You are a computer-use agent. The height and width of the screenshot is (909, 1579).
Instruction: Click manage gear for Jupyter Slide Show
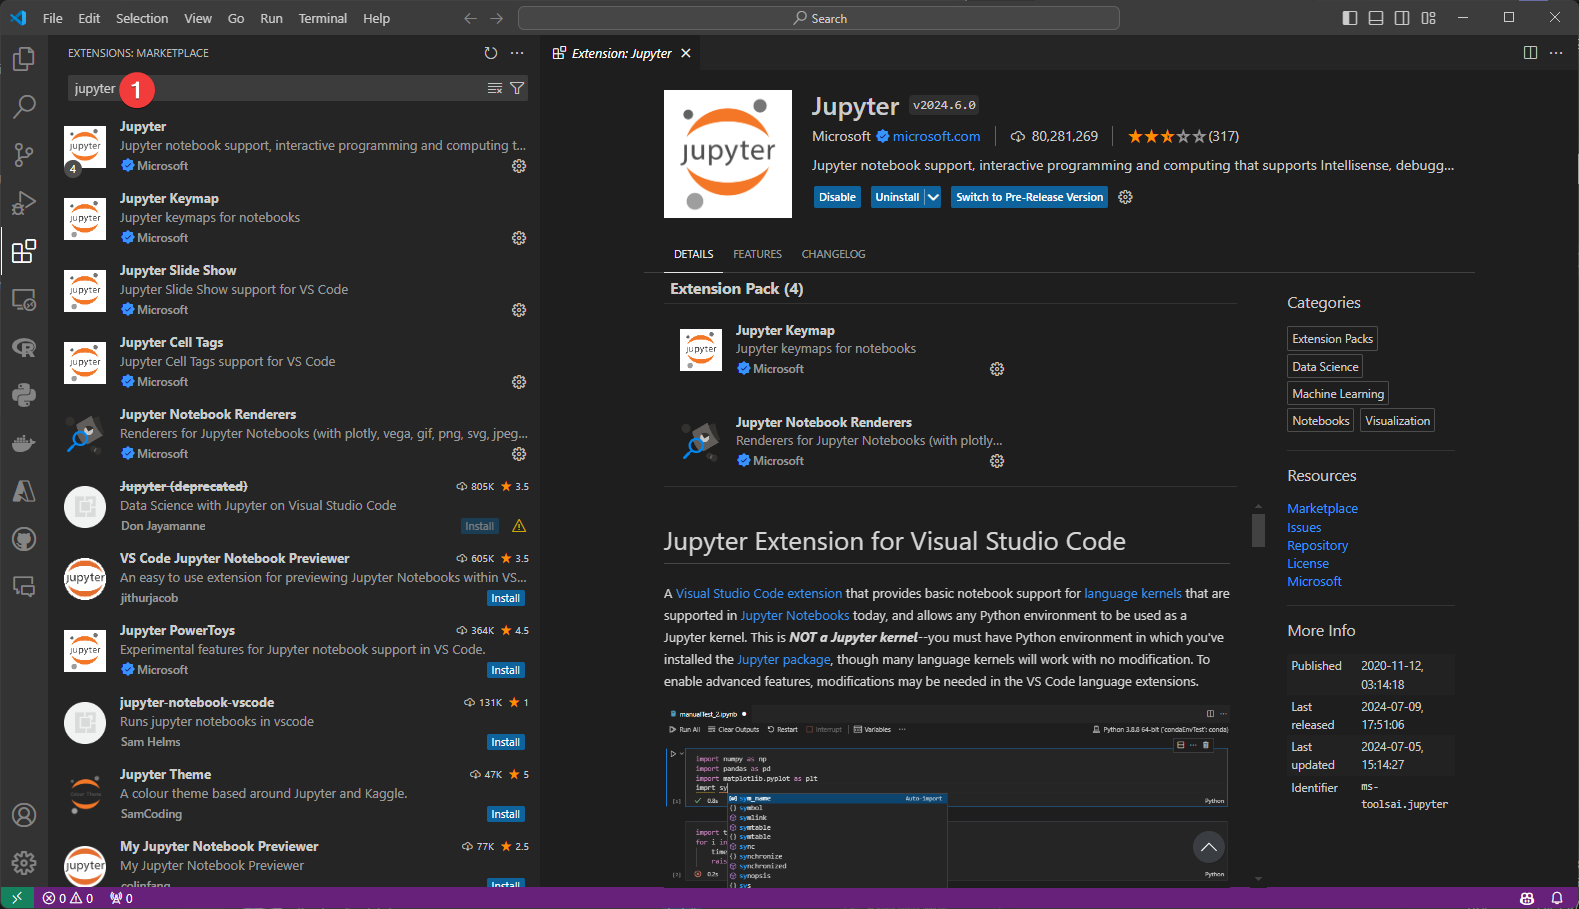[519, 310]
